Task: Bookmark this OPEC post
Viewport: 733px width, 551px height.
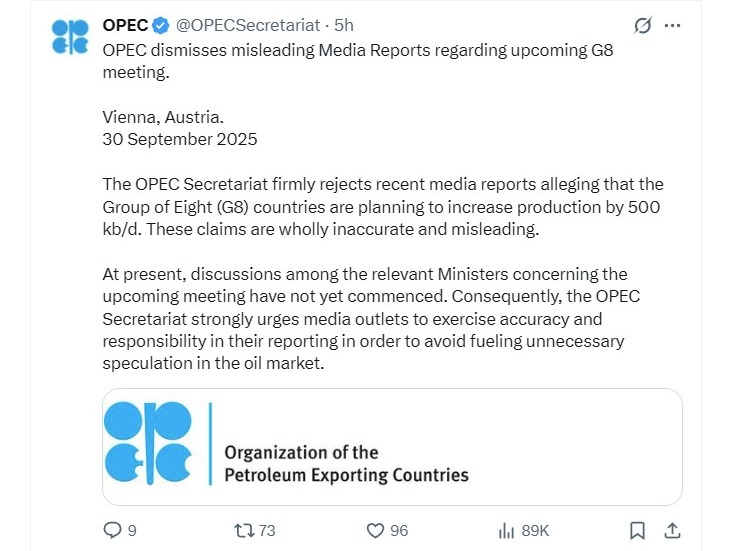Action: [x=638, y=530]
